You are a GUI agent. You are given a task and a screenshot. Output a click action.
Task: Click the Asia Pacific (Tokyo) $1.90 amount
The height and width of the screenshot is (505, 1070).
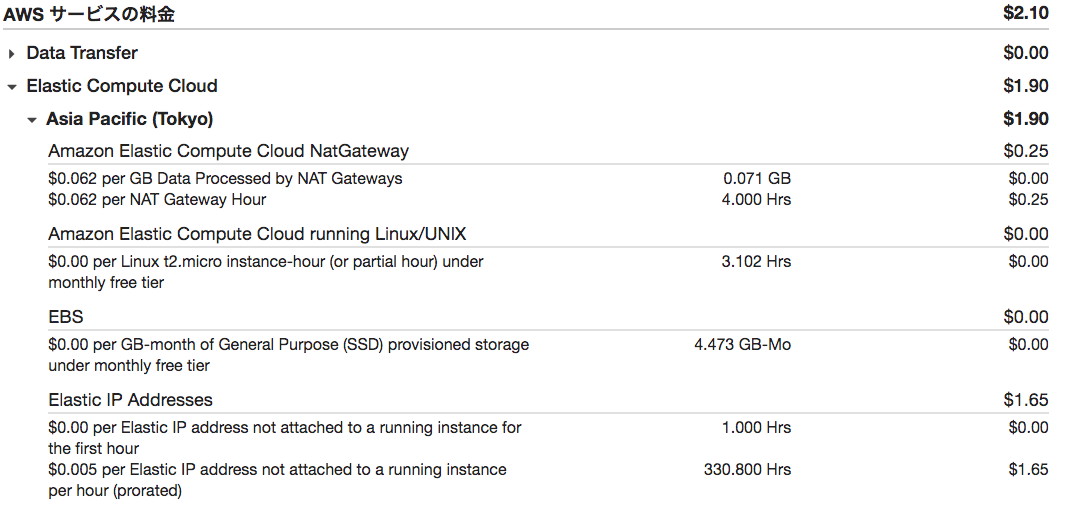coord(1026,119)
